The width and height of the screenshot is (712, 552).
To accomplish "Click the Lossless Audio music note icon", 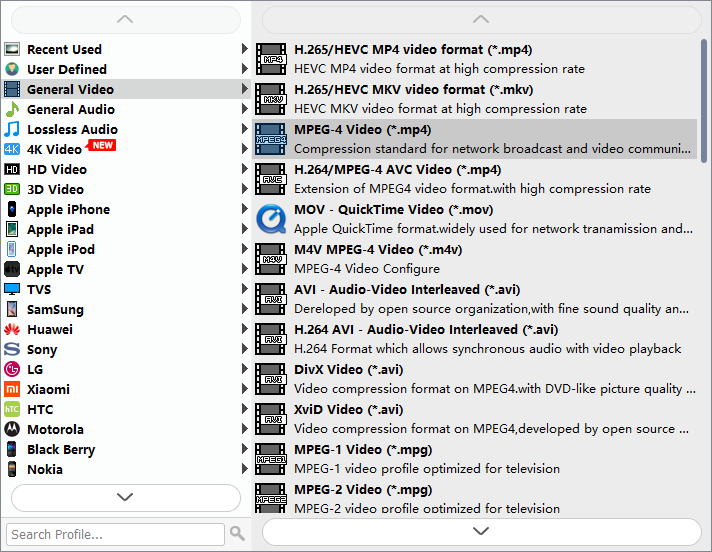I will pos(12,129).
